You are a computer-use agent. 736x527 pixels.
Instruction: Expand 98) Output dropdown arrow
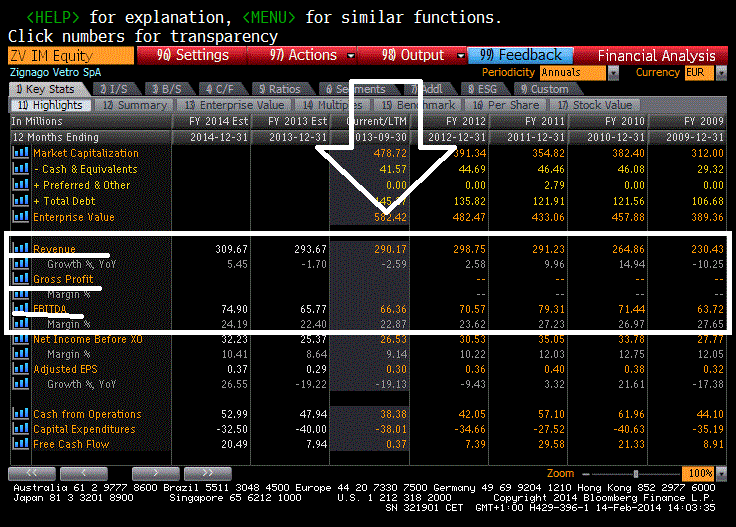pos(461,56)
